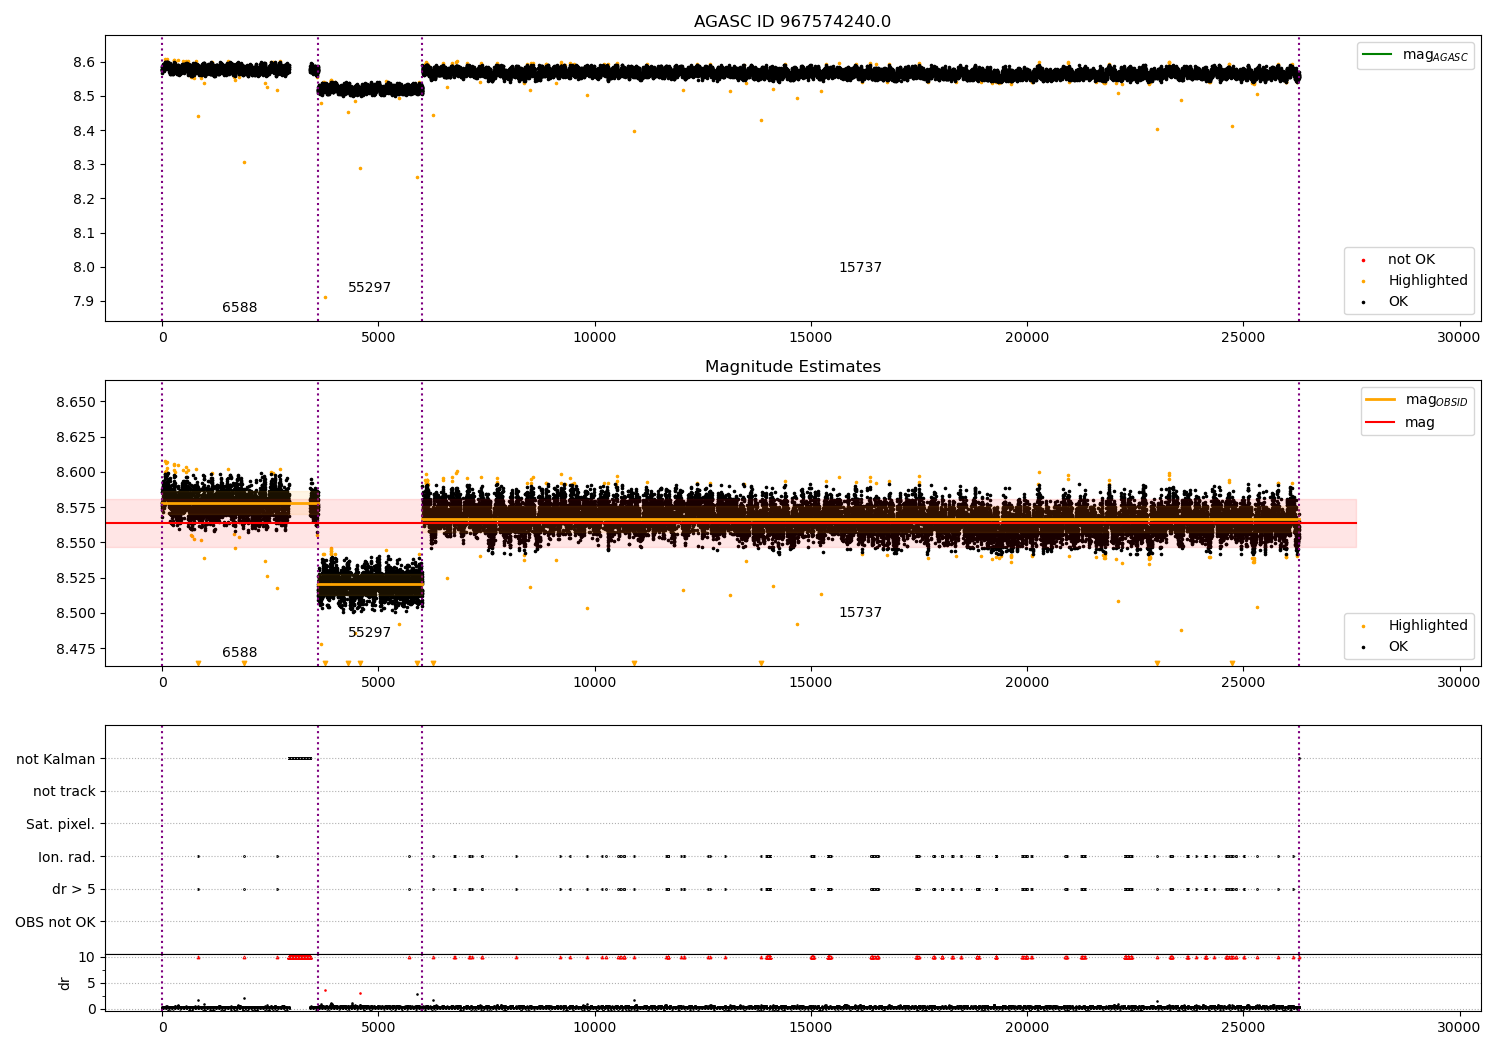Click the "not track" row label
The width and height of the screenshot is (1500, 1050).
pos(64,791)
